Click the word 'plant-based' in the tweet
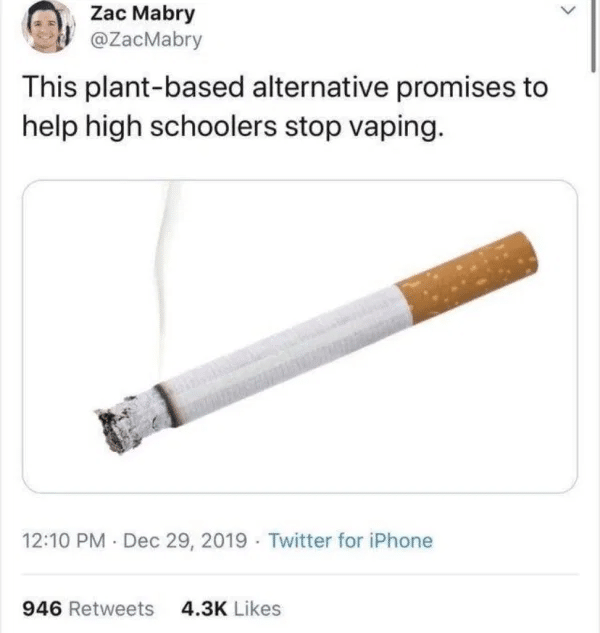The image size is (600, 633). point(164,88)
